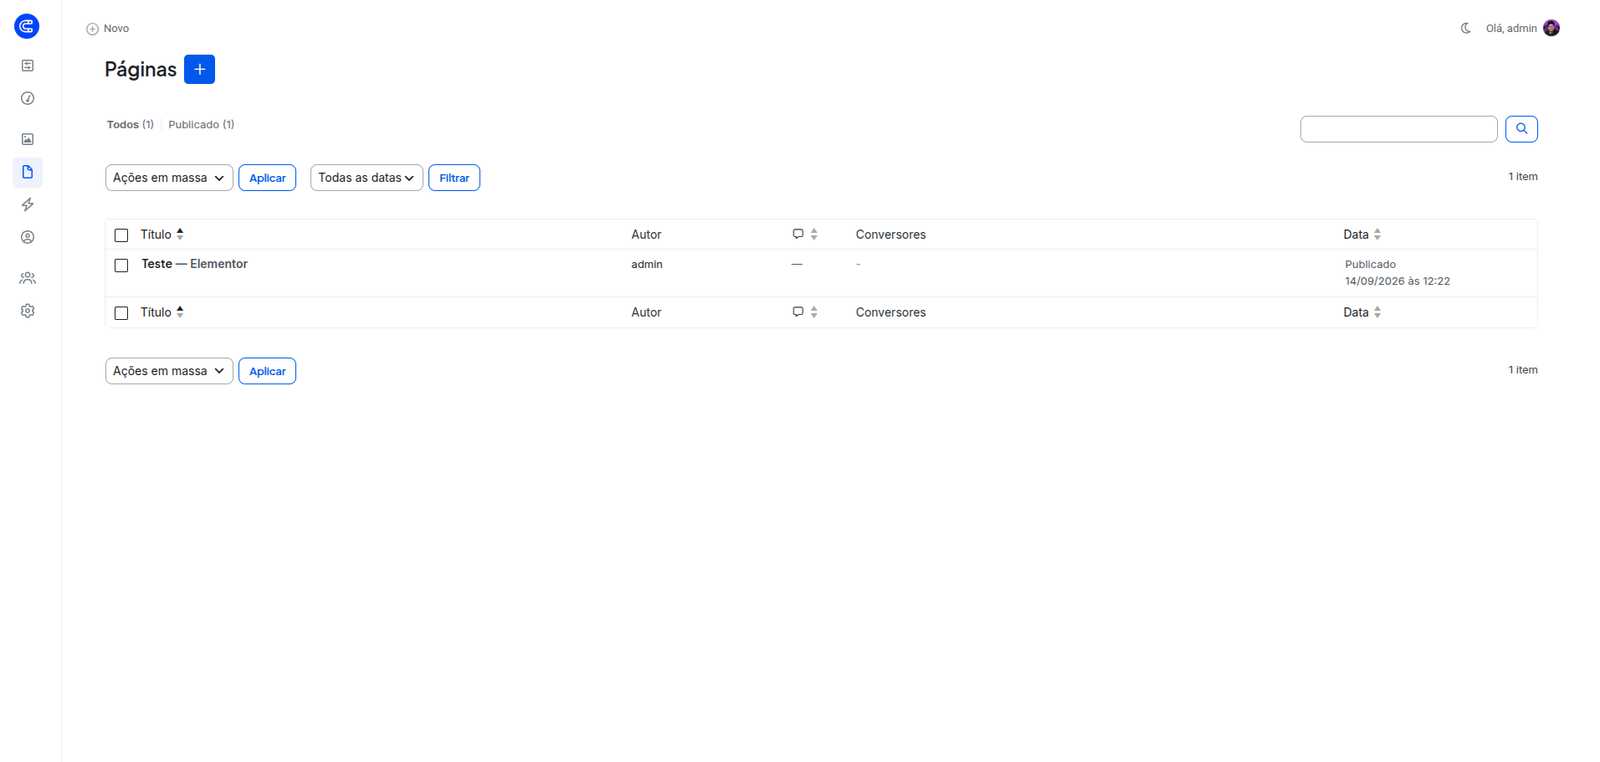This screenshot has height=762, width=1600.
Task: Click the top Aplicar button
Action: [x=267, y=178]
